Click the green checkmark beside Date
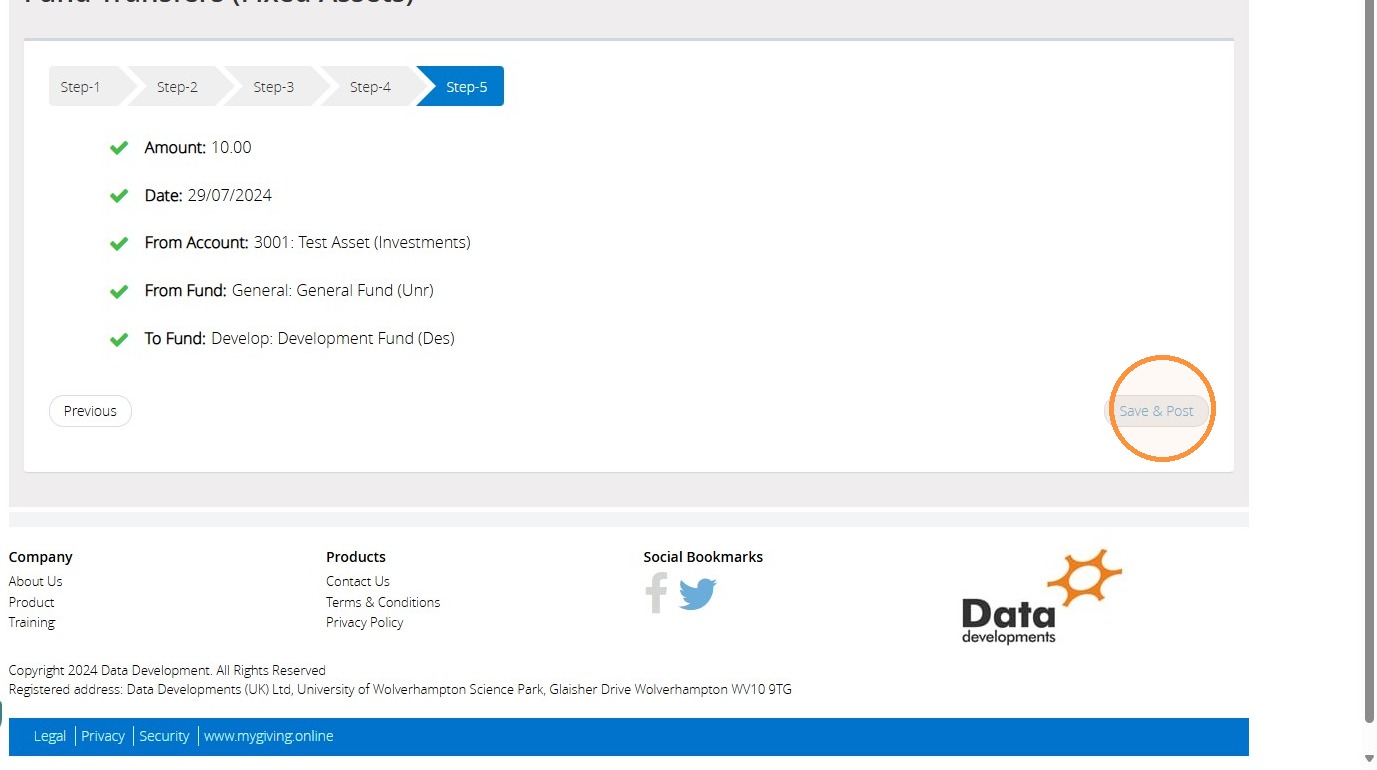The image size is (1377, 770). click(x=119, y=196)
